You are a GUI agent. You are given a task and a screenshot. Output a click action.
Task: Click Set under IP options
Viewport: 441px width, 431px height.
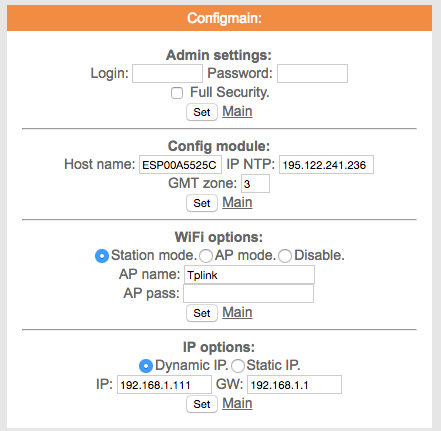[202, 404]
